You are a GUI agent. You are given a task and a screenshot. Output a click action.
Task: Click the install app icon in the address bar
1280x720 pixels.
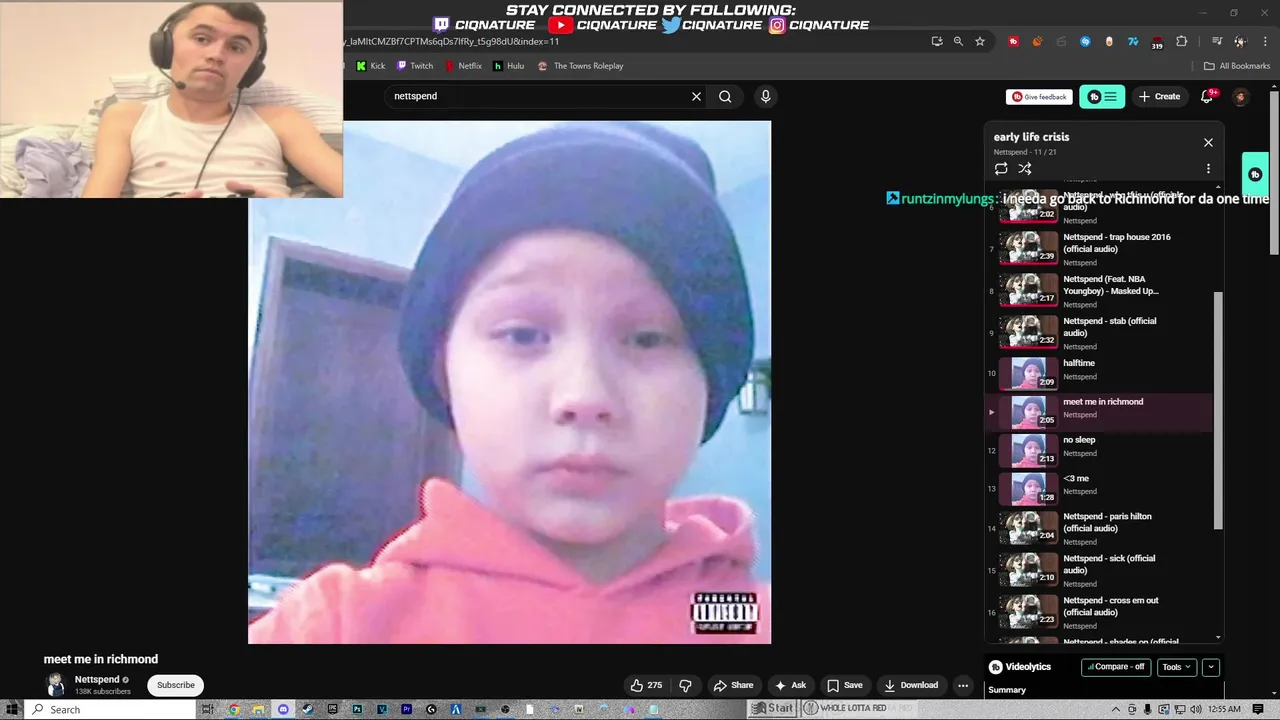coord(936,41)
